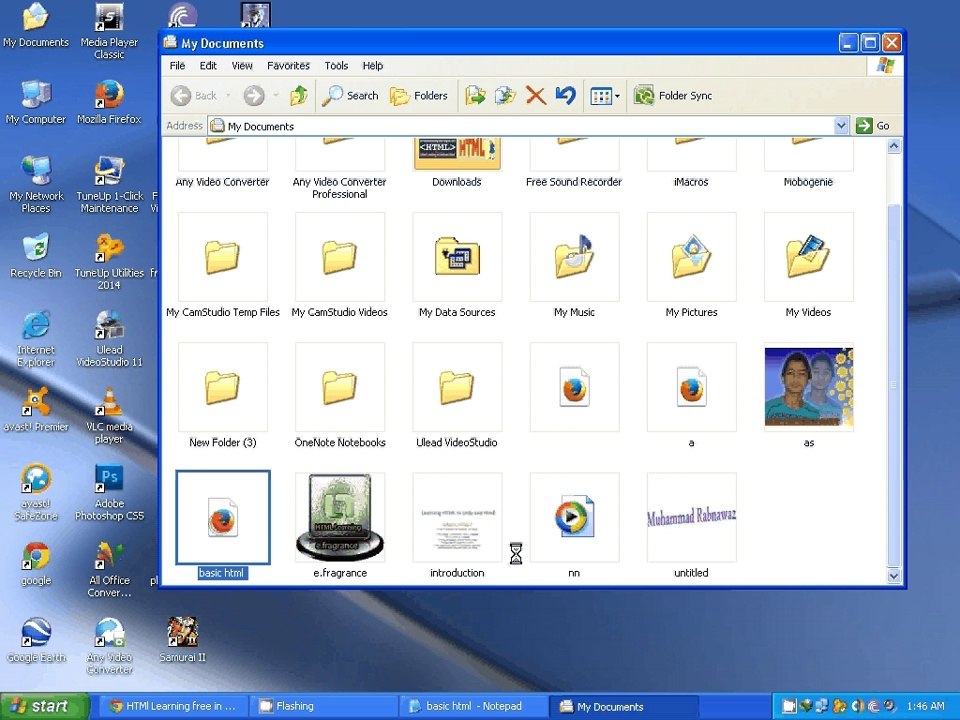Open the Tools menu
This screenshot has height=720, width=960.
click(x=336, y=66)
